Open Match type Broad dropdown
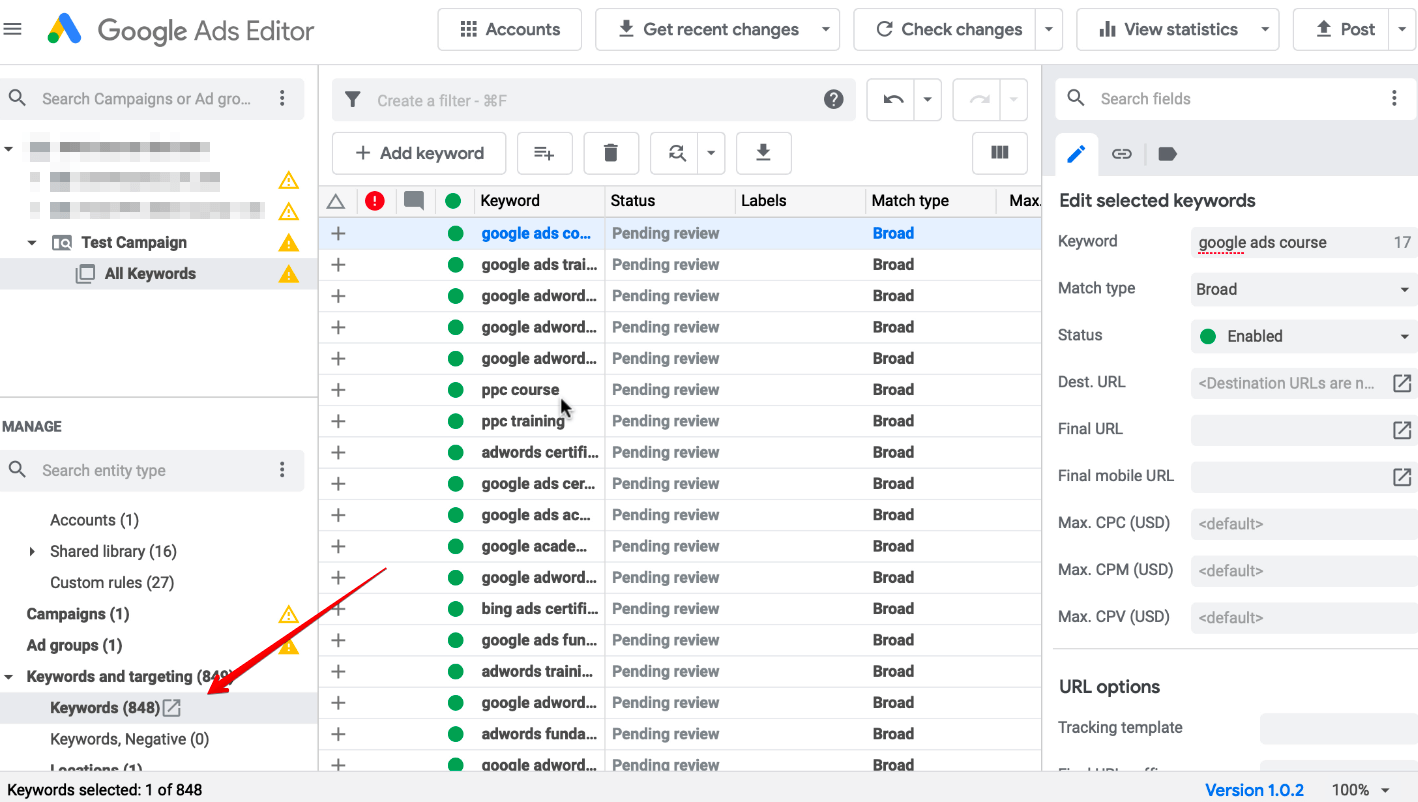The height and width of the screenshot is (802, 1418). point(1303,289)
